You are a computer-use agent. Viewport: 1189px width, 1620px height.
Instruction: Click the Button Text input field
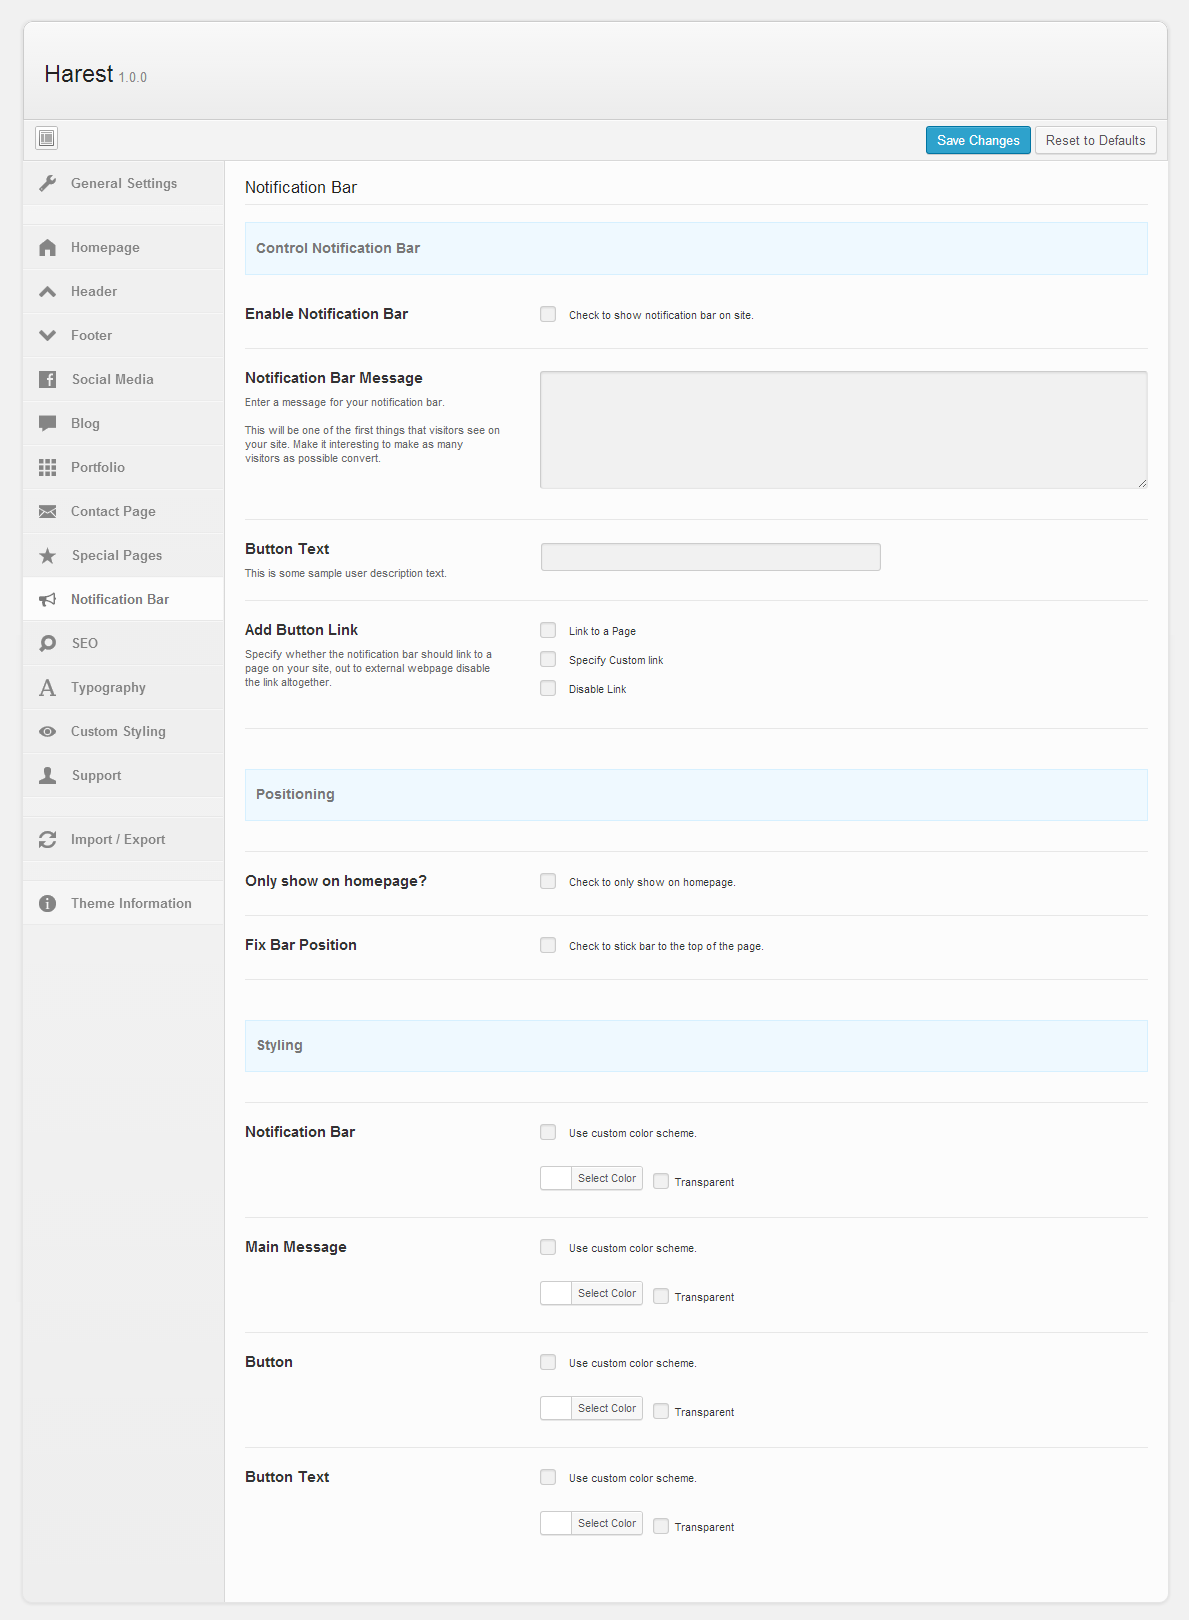click(710, 557)
